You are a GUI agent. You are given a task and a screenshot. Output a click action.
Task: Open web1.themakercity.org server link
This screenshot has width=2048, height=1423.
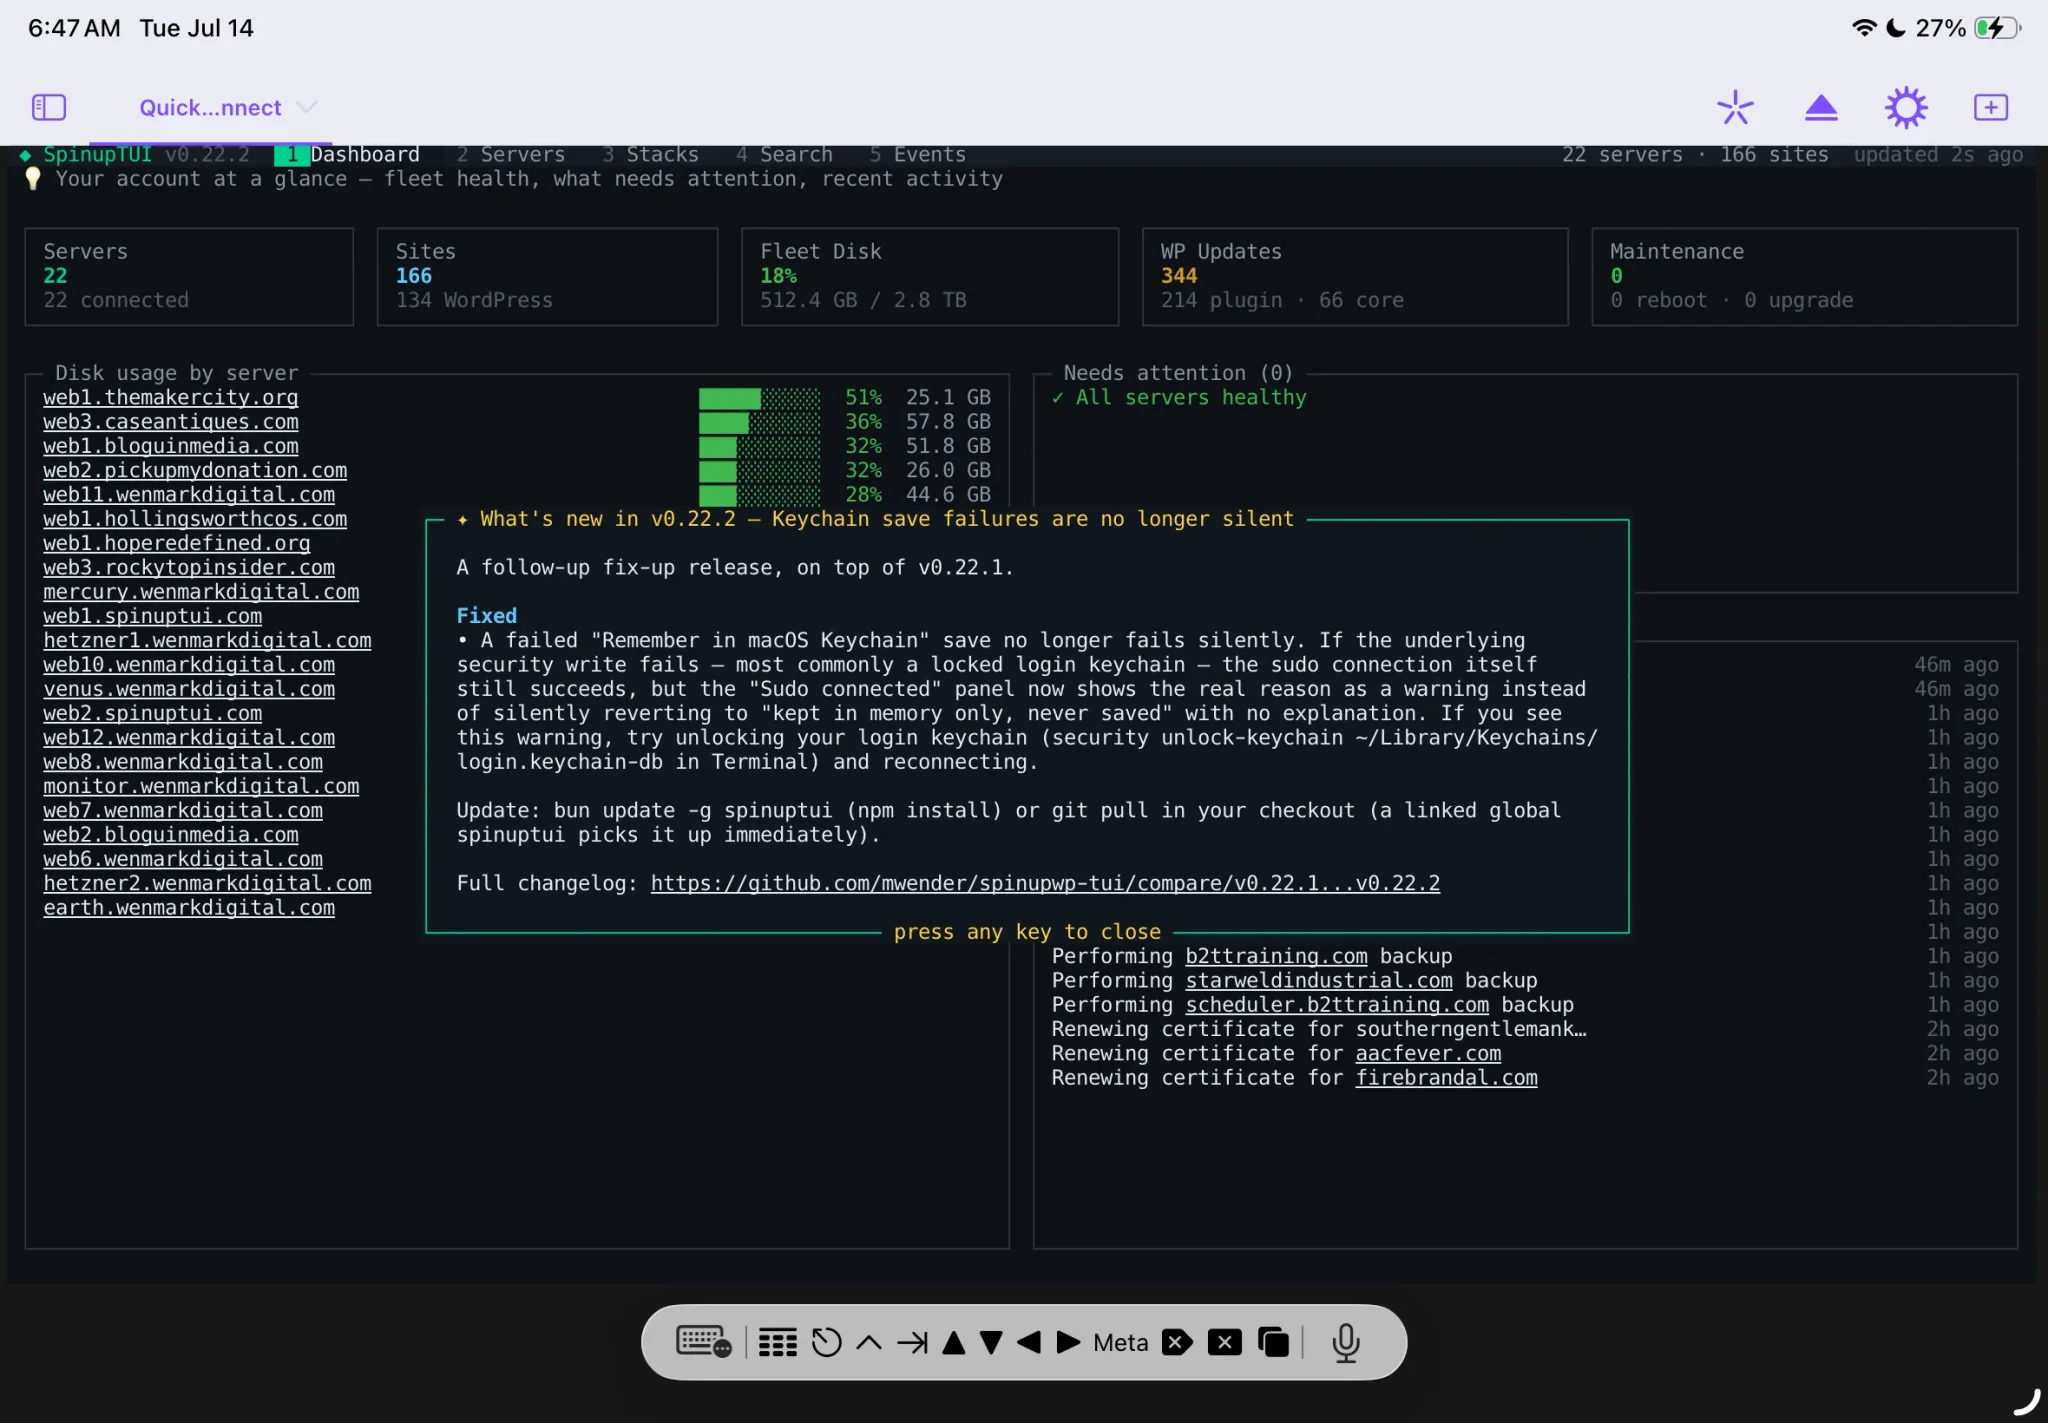coord(170,397)
